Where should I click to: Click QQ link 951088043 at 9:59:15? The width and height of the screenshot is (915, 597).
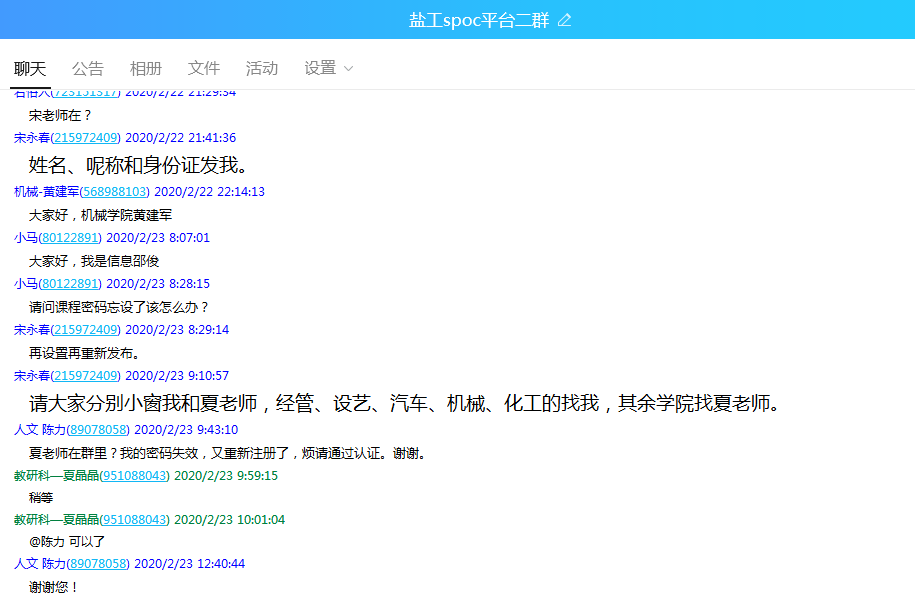135,476
